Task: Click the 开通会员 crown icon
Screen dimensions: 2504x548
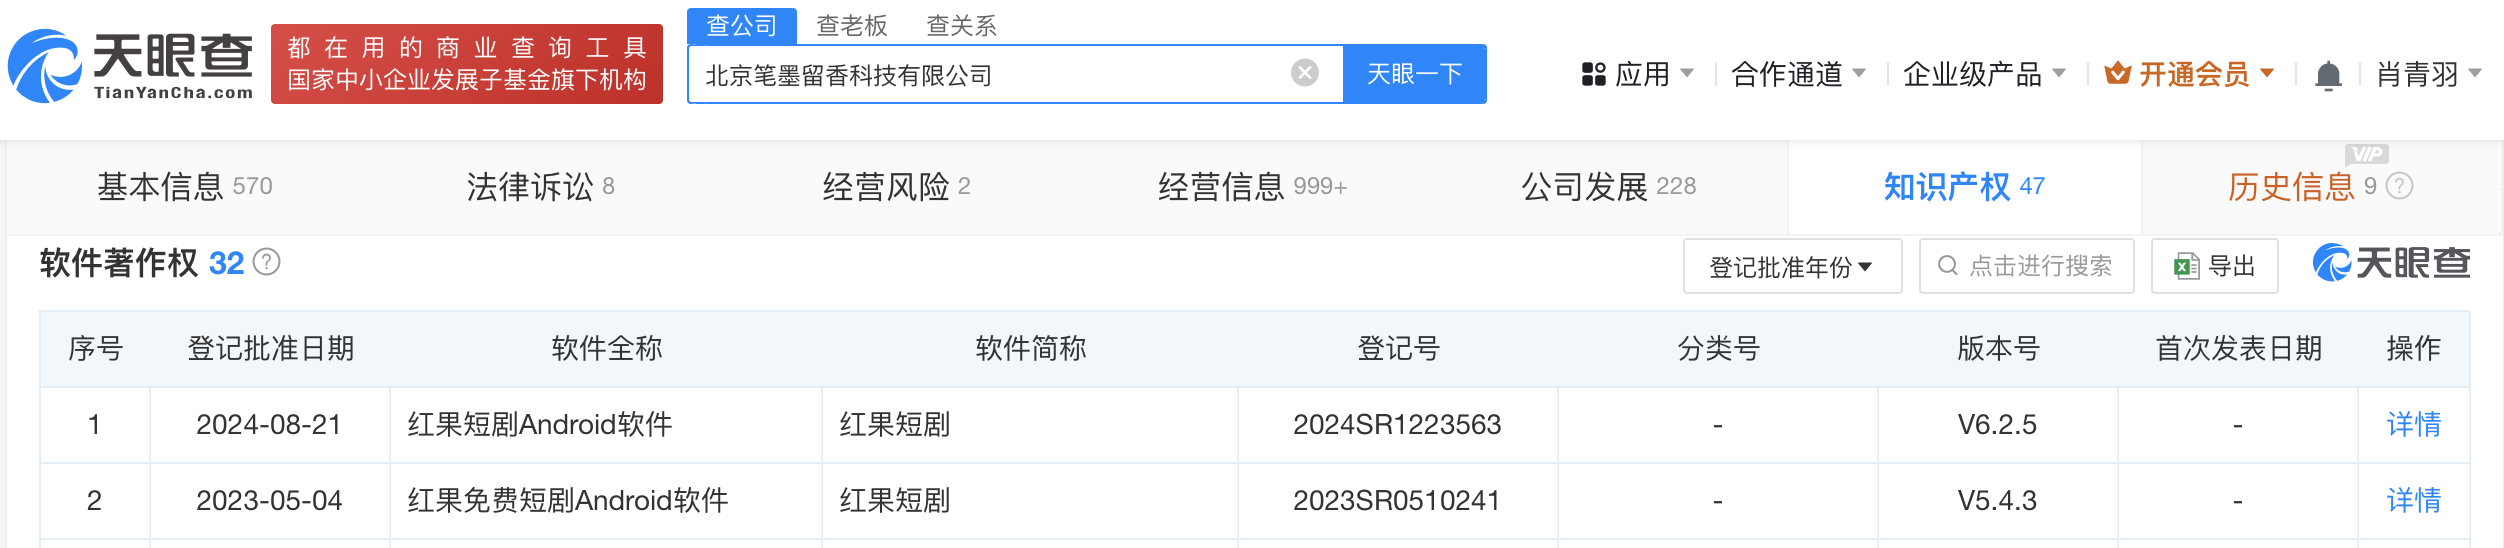Action: tap(2117, 73)
